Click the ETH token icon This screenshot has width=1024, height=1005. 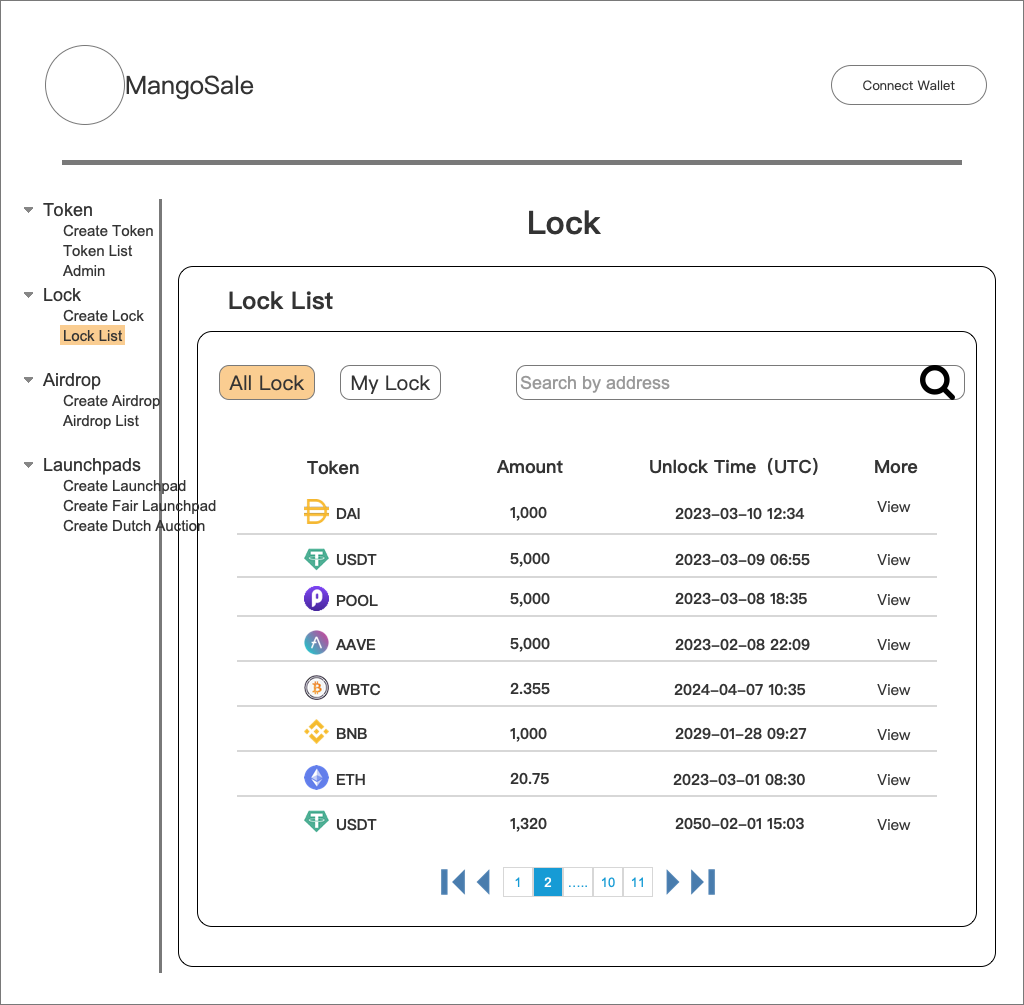316,778
